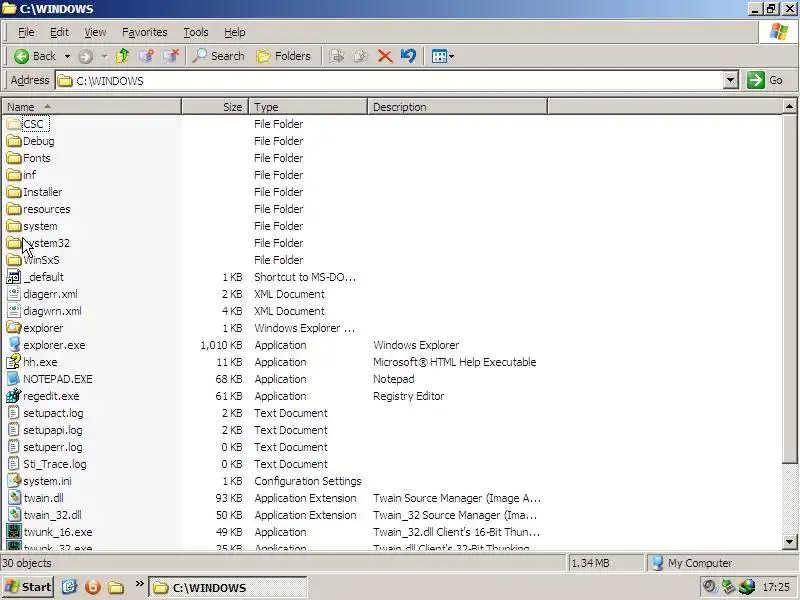Image resolution: width=800 pixels, height=600 pixels.
Task: Click the scrollbar up arrow
Action: click(789, 107)
